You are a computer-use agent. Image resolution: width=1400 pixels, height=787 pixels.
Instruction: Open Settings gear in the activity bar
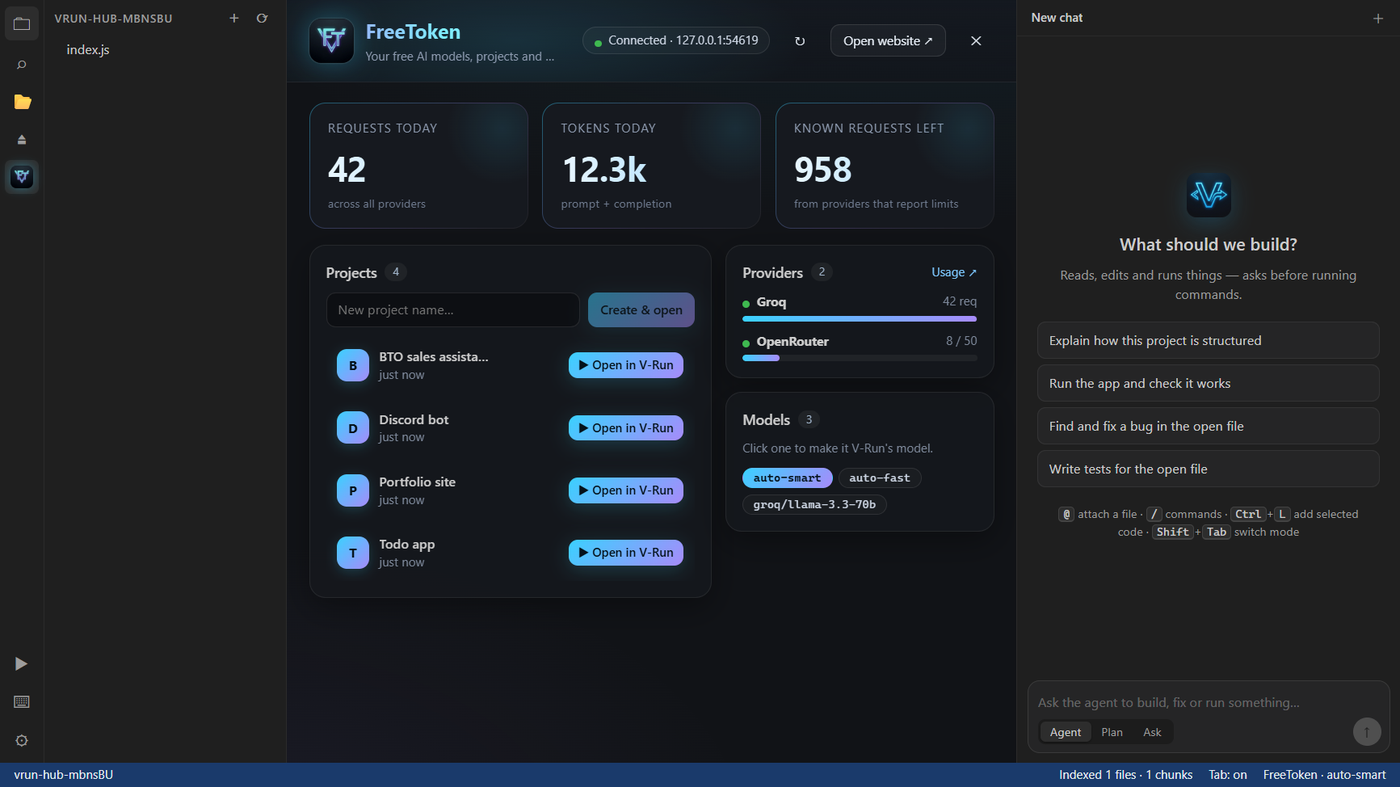pos(22,741)
